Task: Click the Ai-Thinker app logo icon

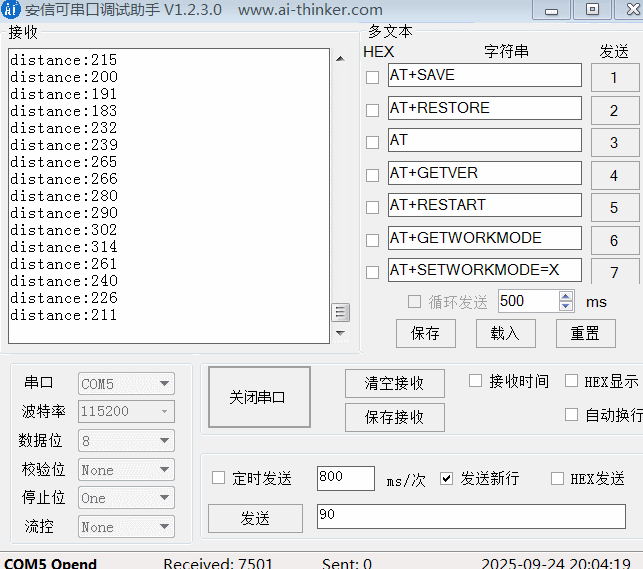Action: pos(11,10)
